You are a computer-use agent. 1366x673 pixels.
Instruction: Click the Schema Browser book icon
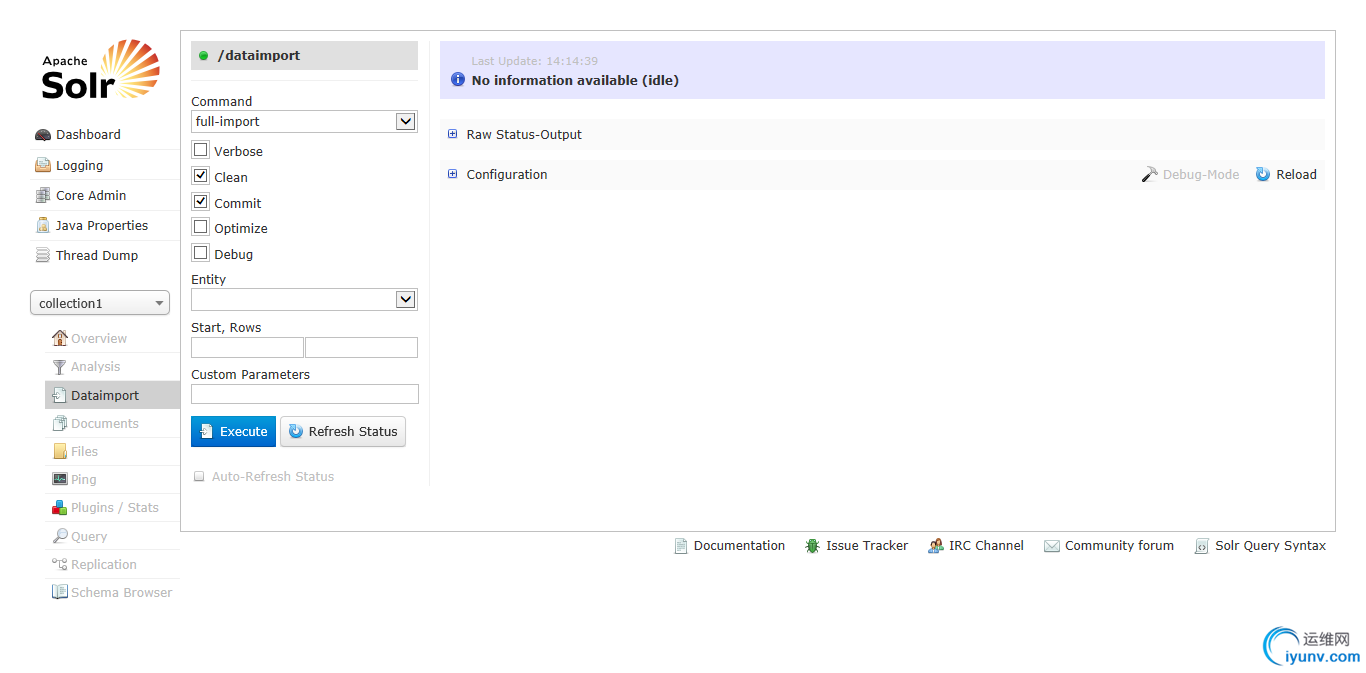(x=60, y=592)
